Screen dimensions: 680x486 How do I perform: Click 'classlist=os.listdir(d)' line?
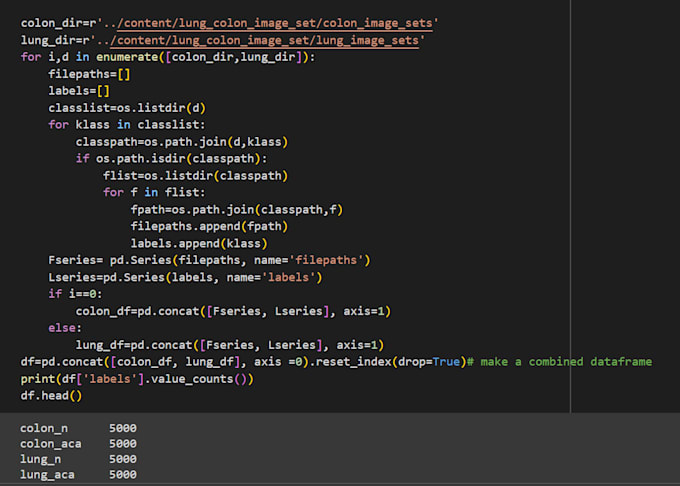coord(127,108)
